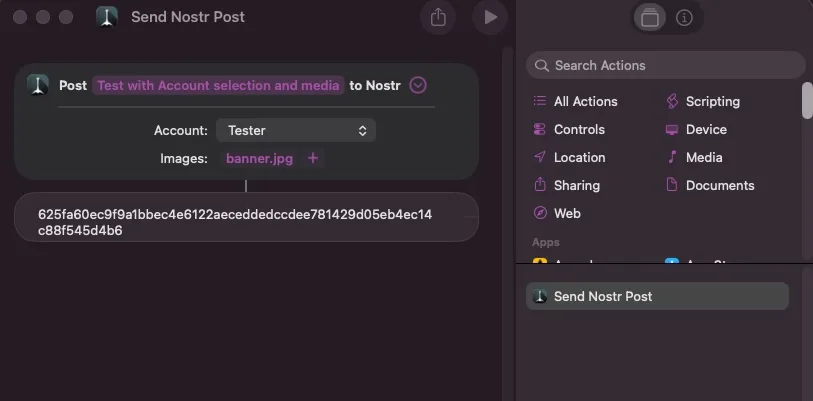Select the banner.jpg image token

click(259, 158)
